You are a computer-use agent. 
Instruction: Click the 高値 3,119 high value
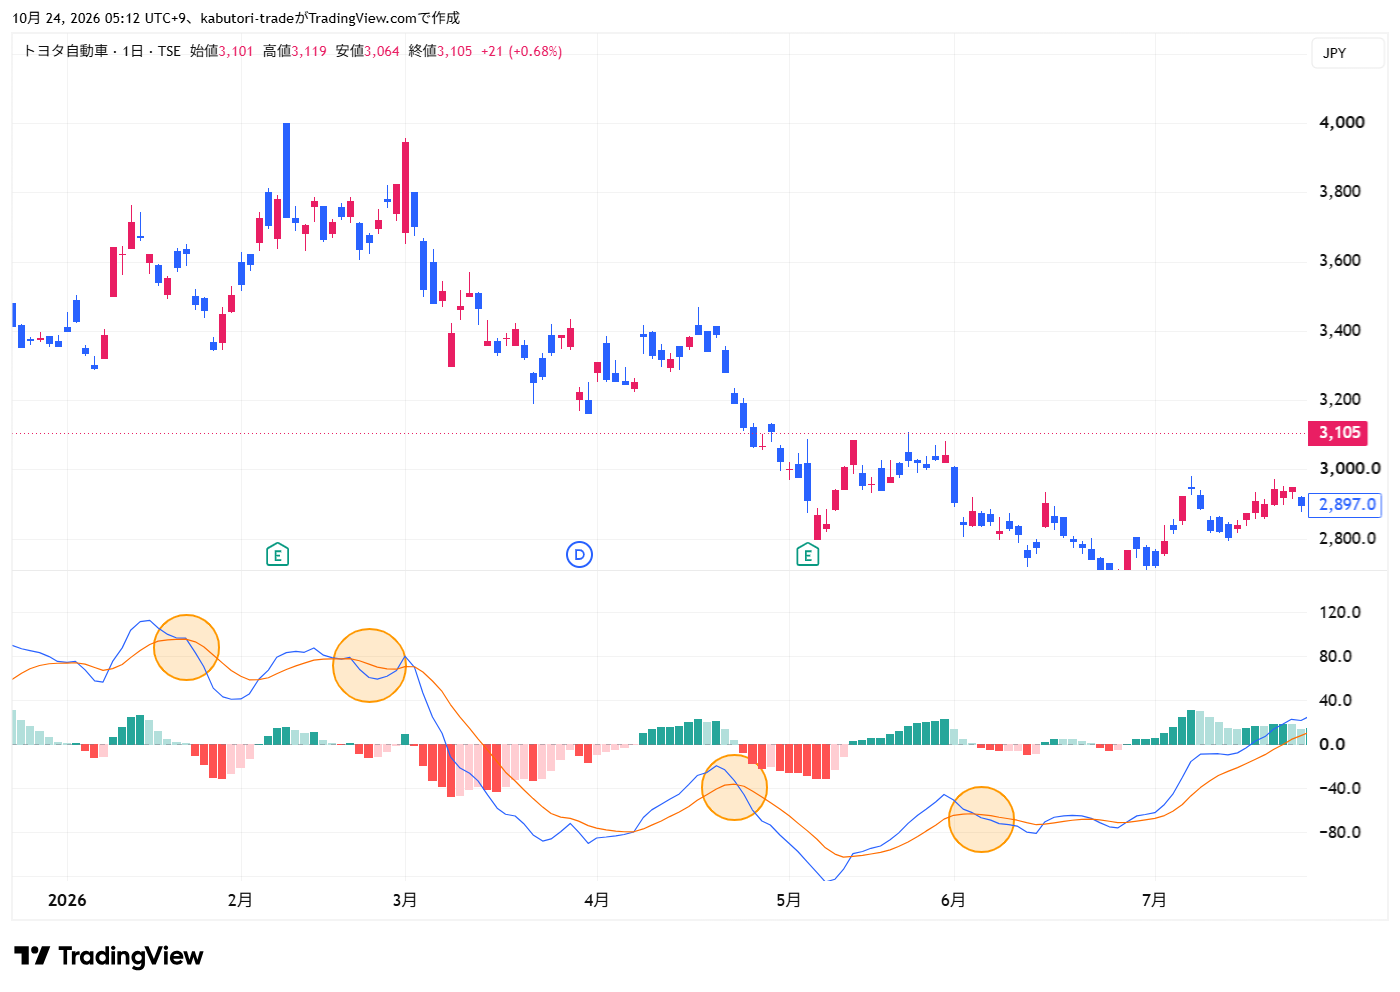coord(295,51)
